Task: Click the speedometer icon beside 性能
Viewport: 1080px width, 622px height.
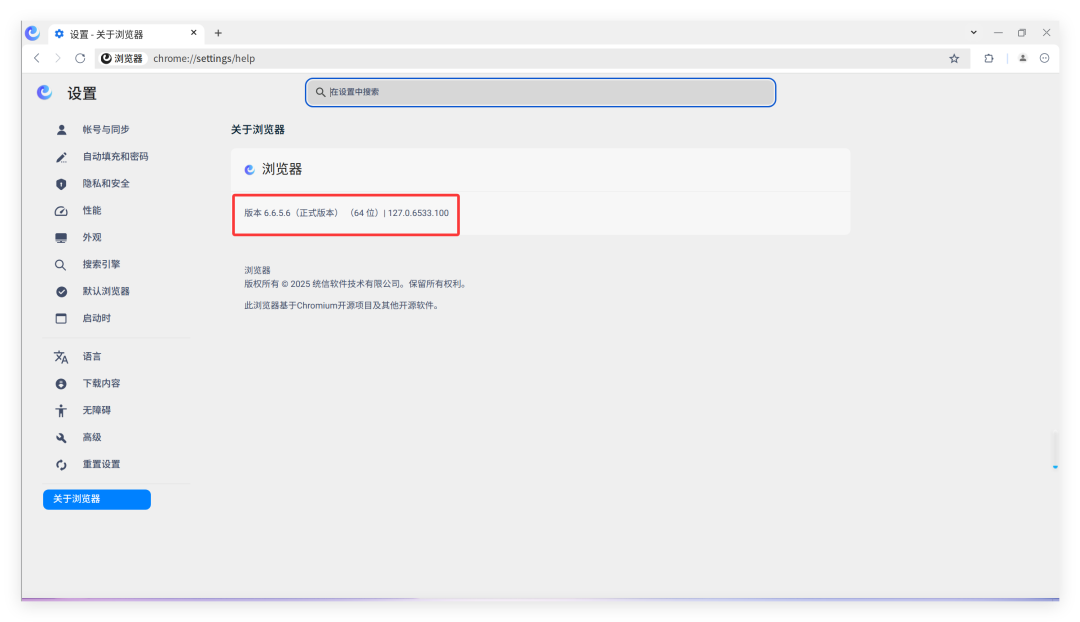Action: coord(61,211)
